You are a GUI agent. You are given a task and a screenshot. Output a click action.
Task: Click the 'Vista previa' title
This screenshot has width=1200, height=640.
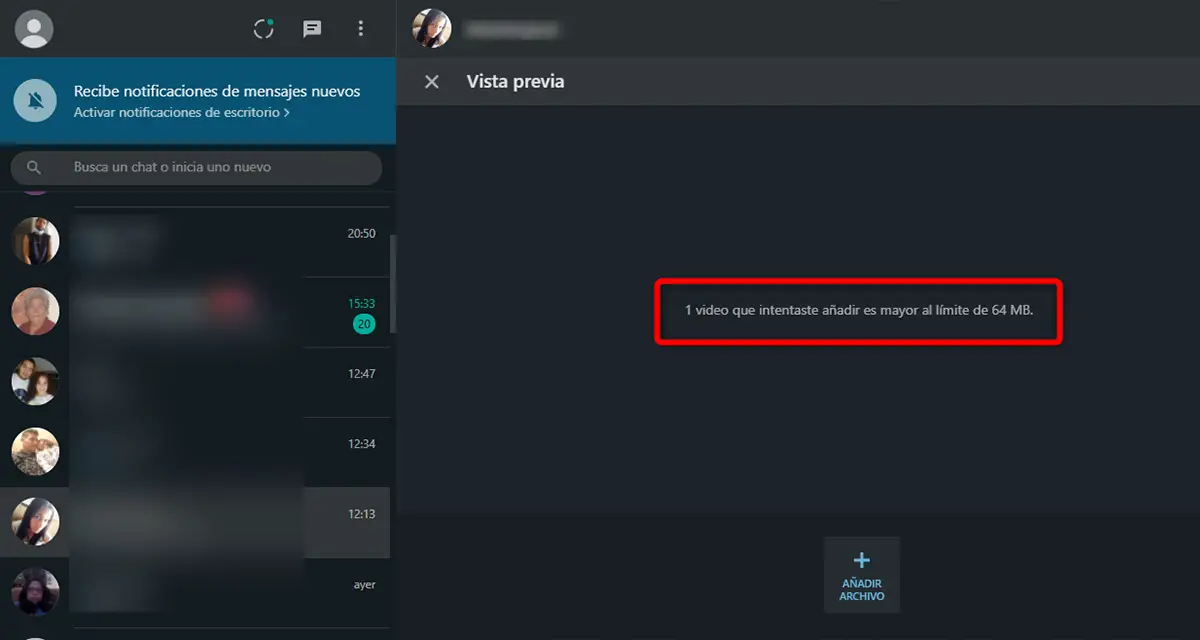(515, 82)
